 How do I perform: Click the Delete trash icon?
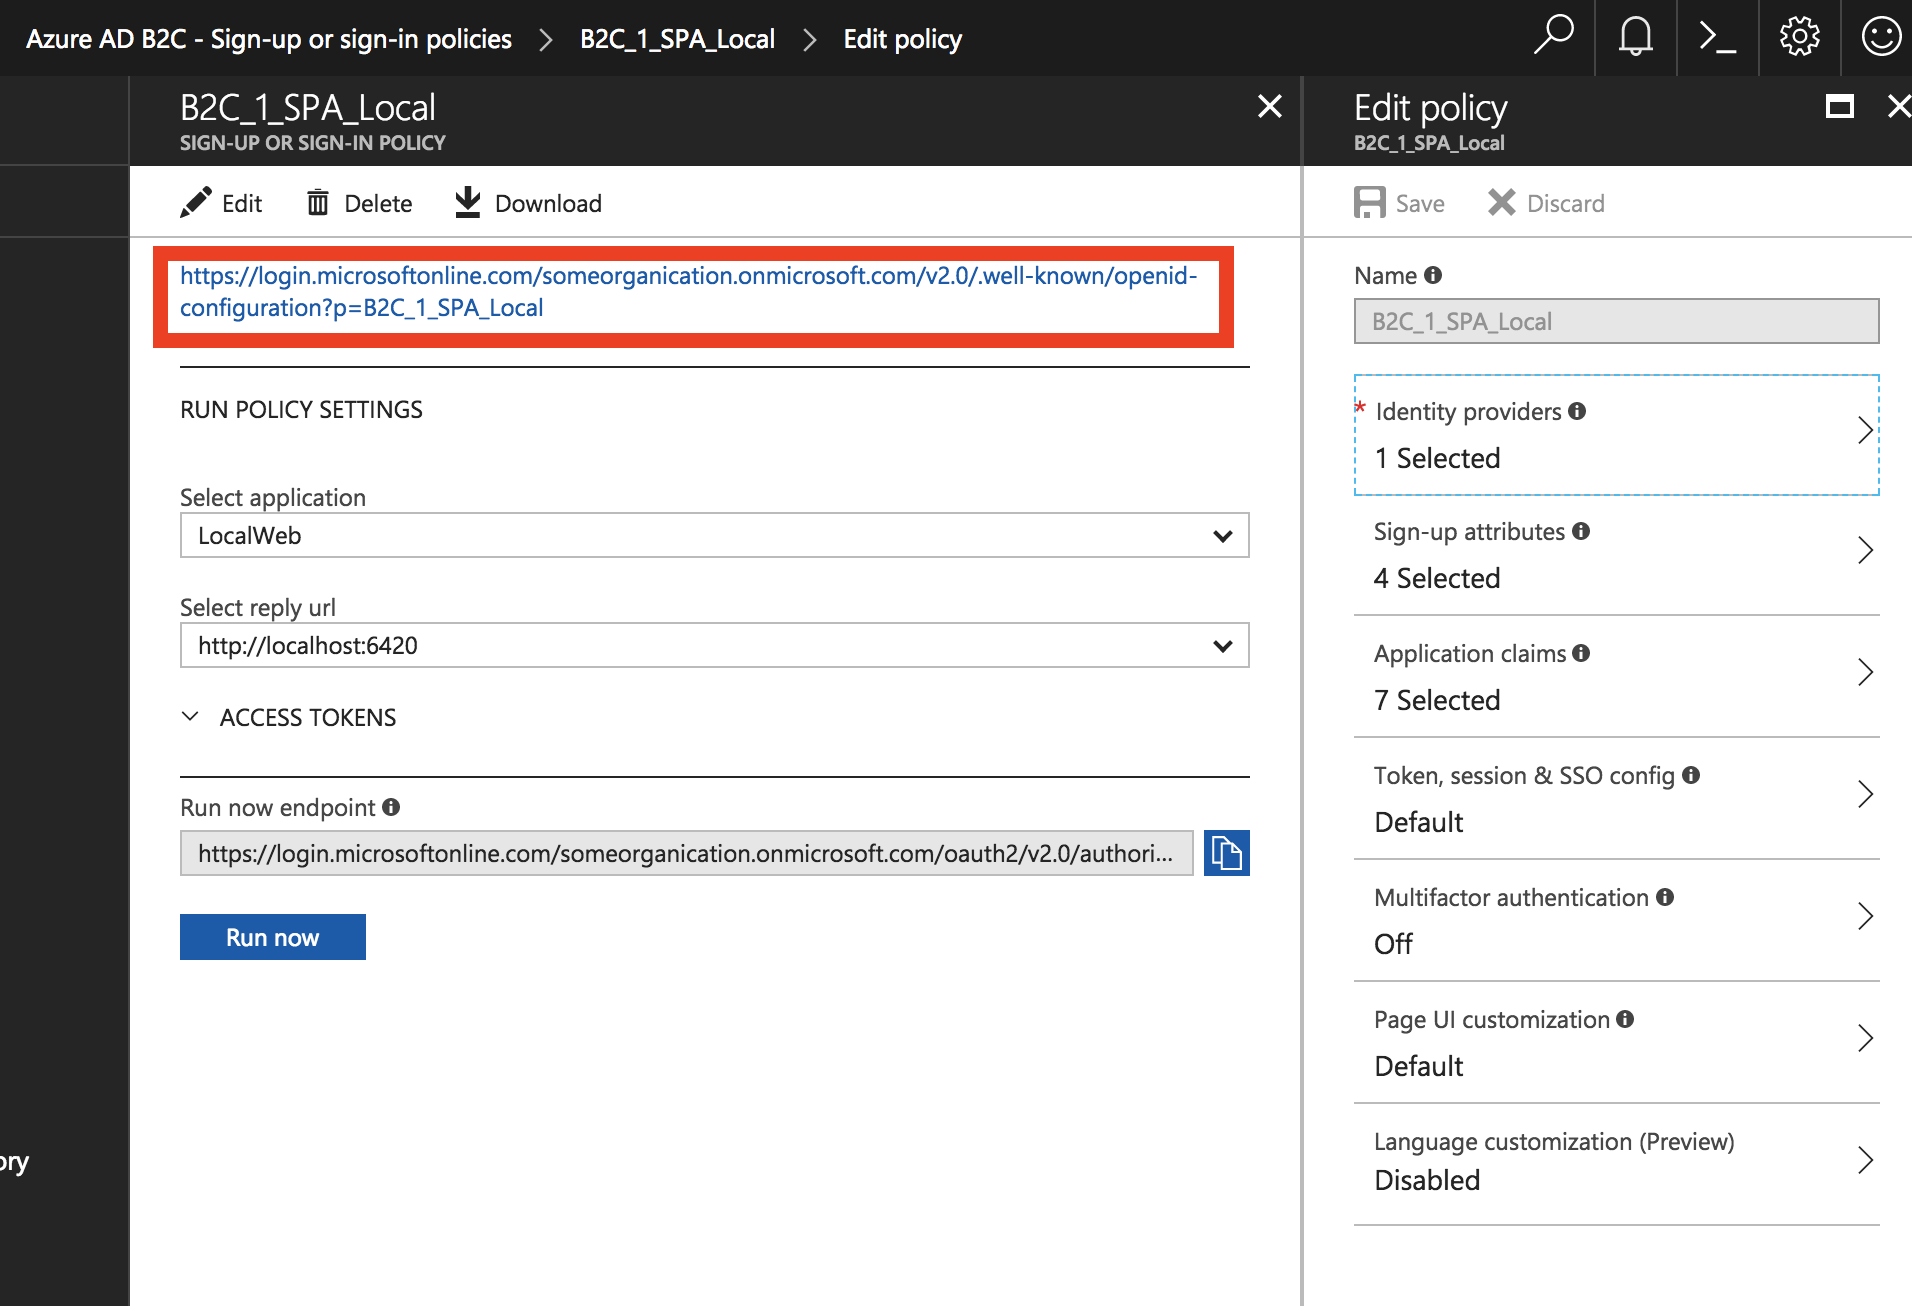pos(317,203)
